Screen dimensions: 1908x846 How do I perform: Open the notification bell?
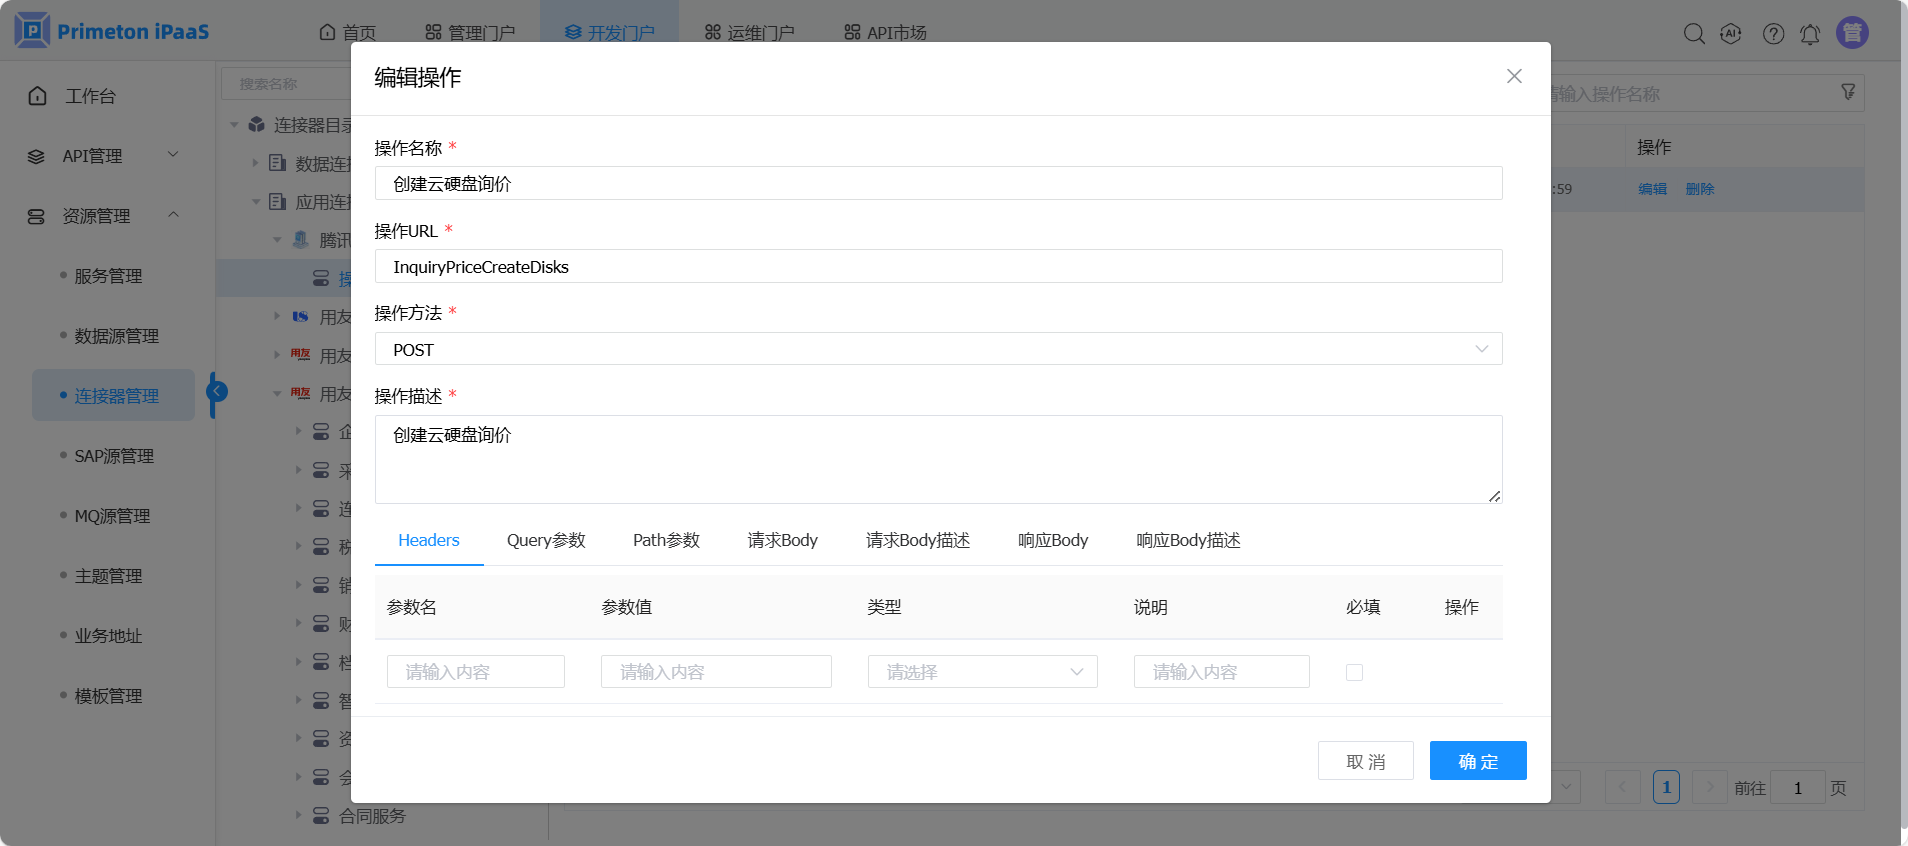pos(1810,34)
